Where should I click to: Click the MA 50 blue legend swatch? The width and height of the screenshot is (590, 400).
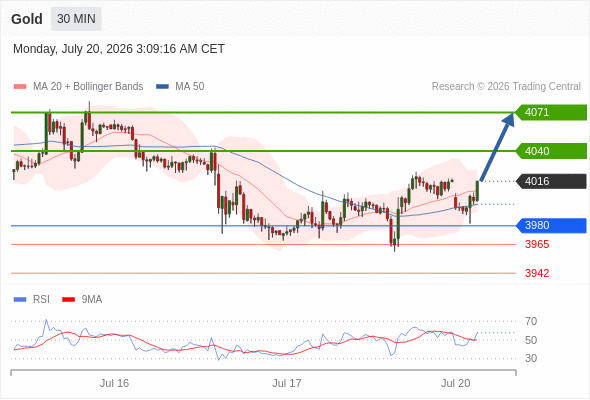pos(162,87)
